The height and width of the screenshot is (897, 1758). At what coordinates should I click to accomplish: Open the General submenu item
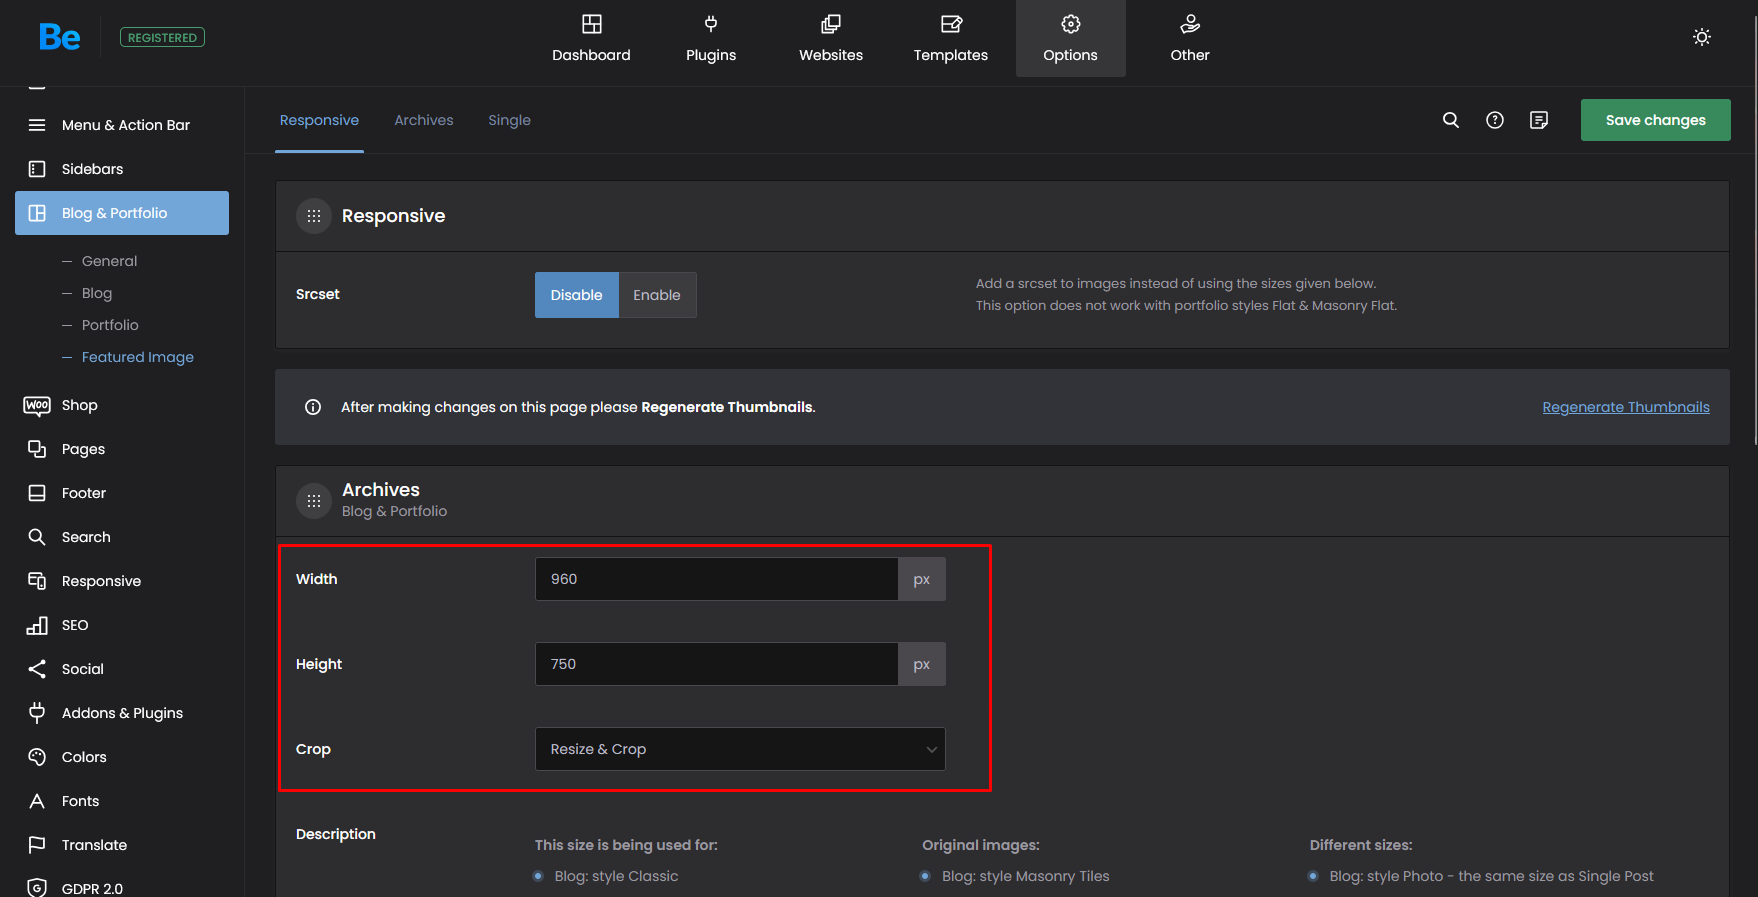click(110, 261)
